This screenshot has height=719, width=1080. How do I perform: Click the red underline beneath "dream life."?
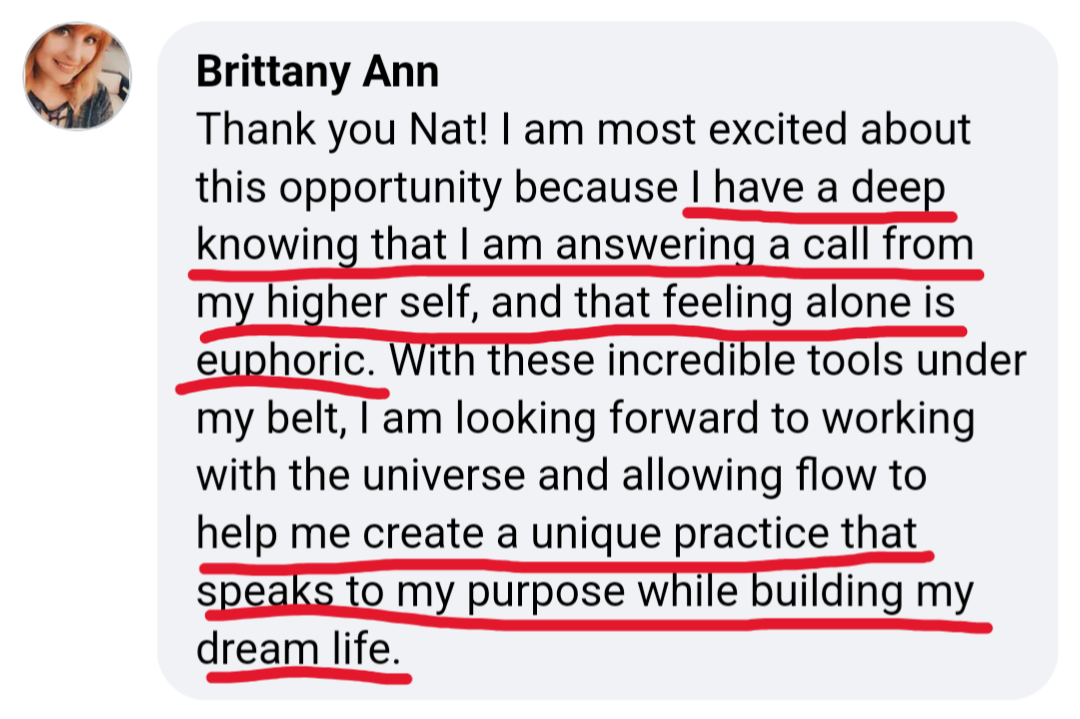[x=309, y=677]
